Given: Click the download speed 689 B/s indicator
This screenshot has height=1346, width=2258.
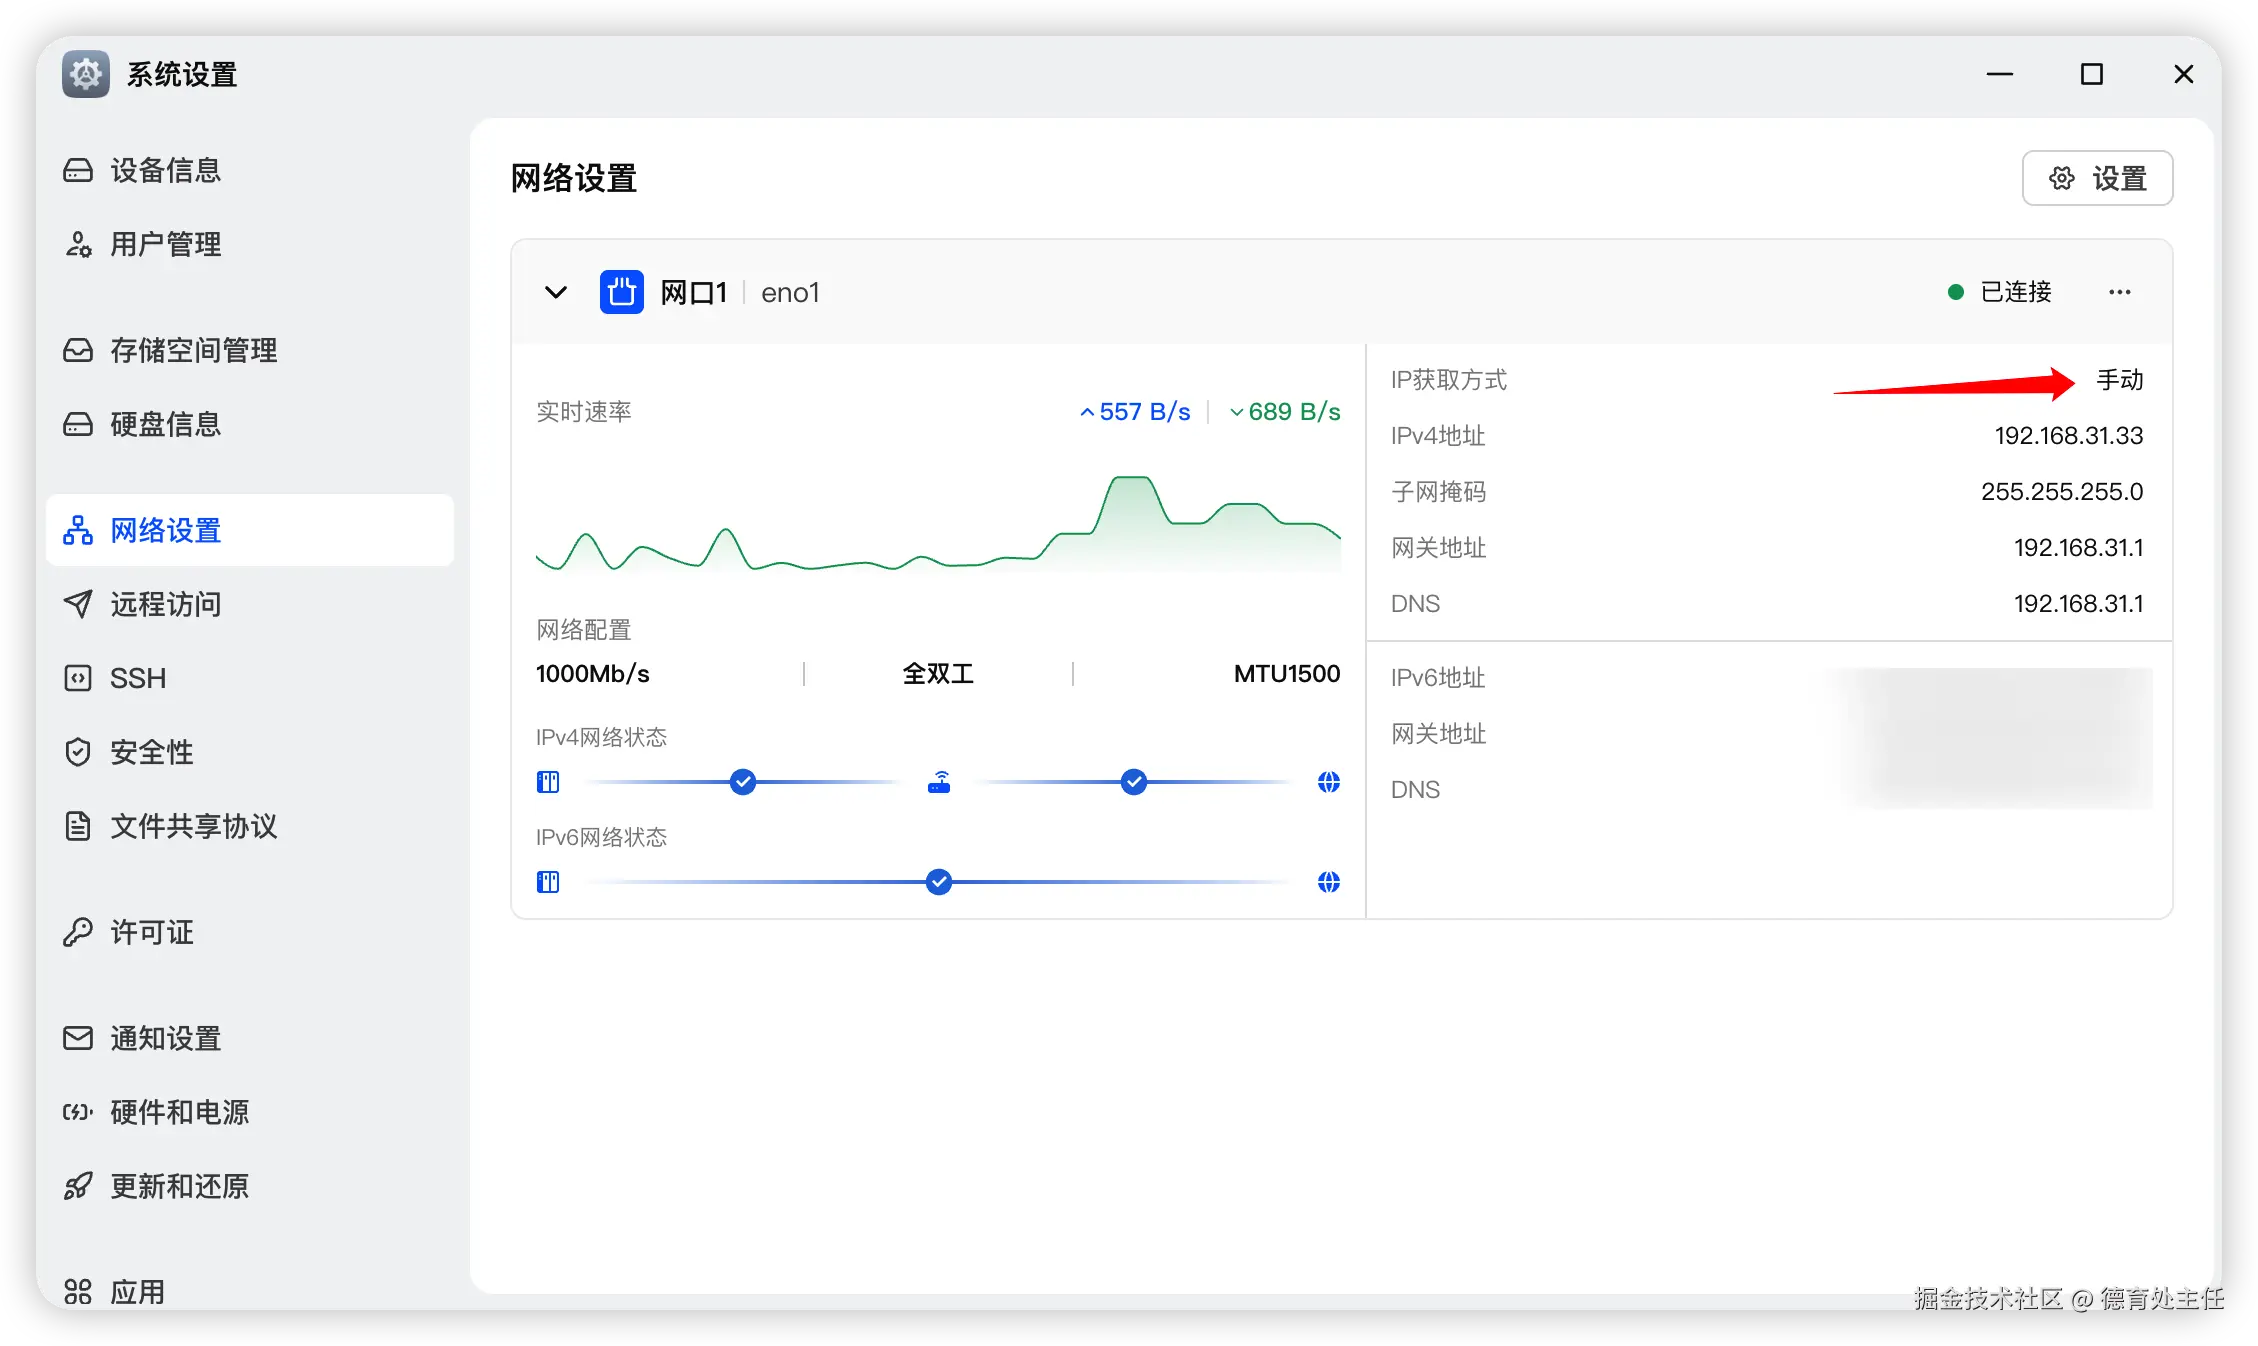Looking at the screenshot, I should coord(1285,412).
